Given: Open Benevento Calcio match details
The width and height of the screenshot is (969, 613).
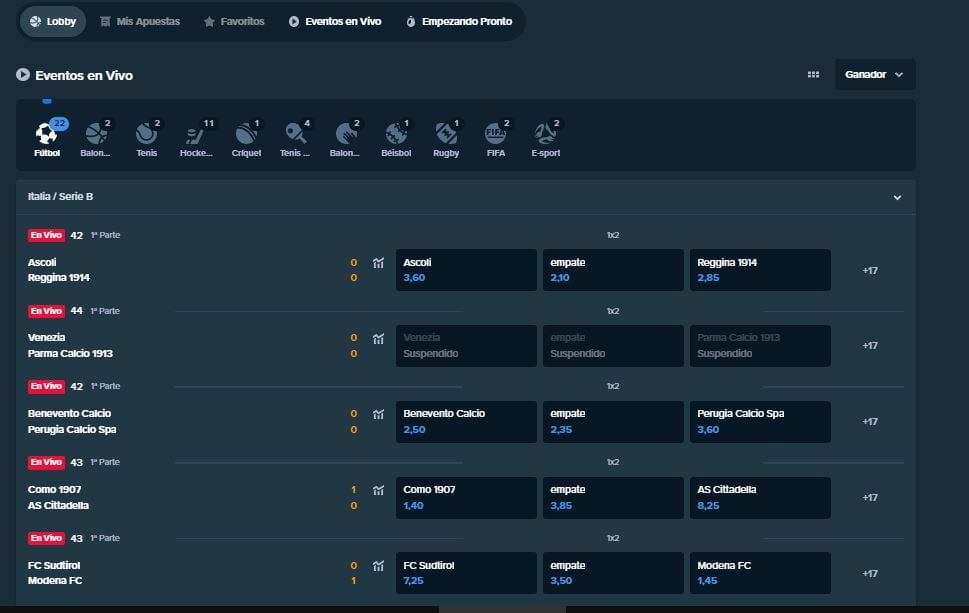Looking at the screenshot, I should click(x=70, y=414).
